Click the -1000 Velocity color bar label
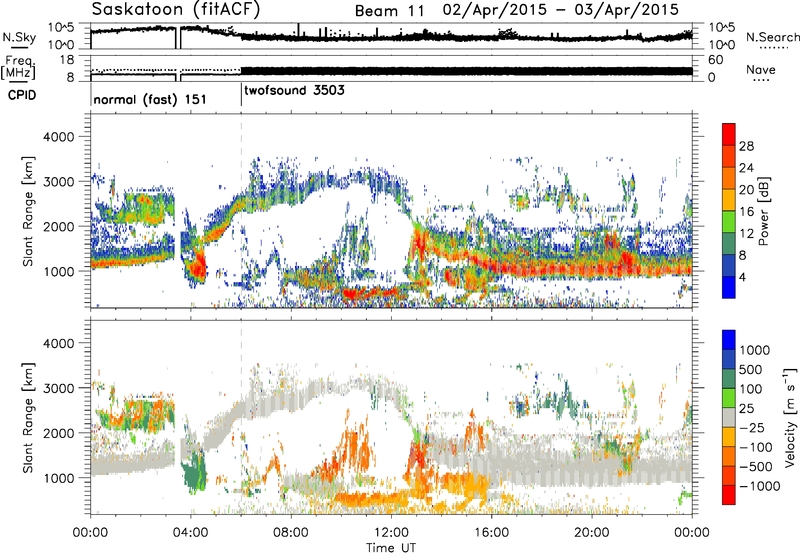Image resolution: width=800 pixels, height=554 pixels. point(760,486)
